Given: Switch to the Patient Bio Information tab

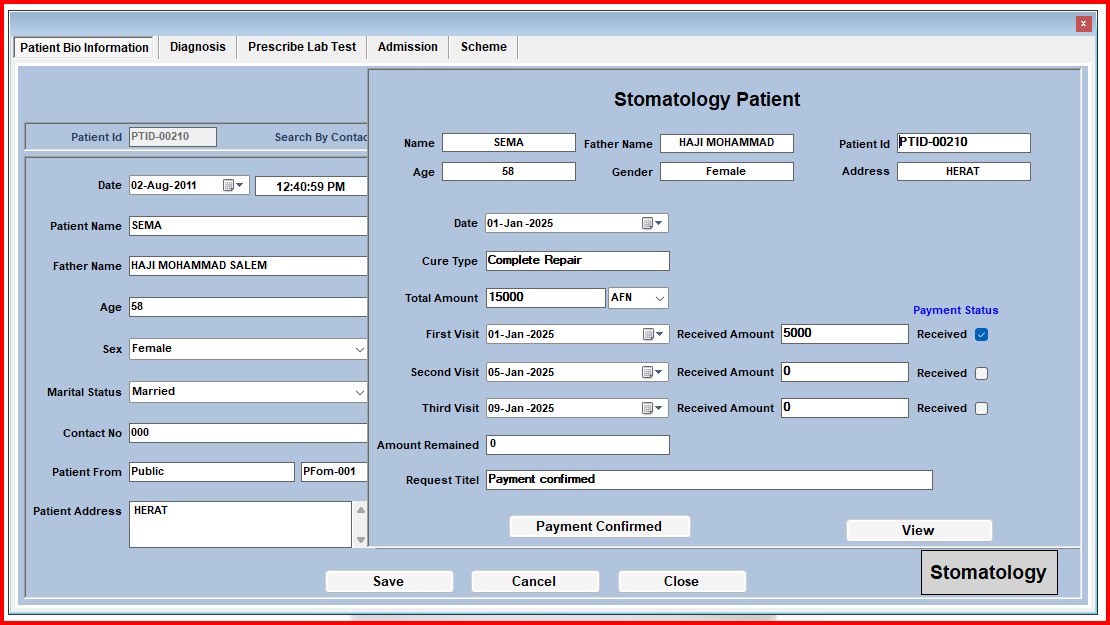Looking at the screenshot, I should [x=84, y=47].
